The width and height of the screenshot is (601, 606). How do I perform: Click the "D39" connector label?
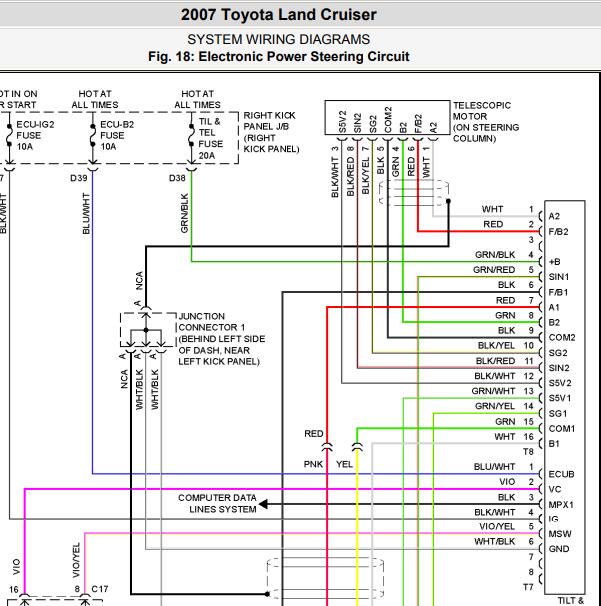pyautogui.click(x=79, y=178)
